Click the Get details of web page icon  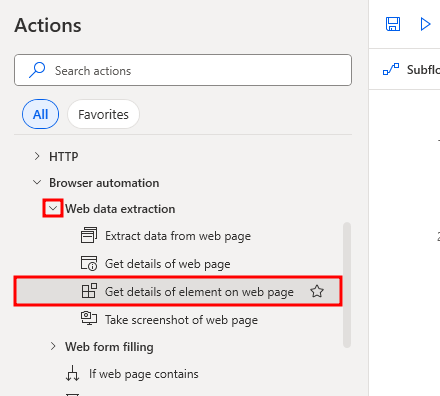[x=89, y=263]
